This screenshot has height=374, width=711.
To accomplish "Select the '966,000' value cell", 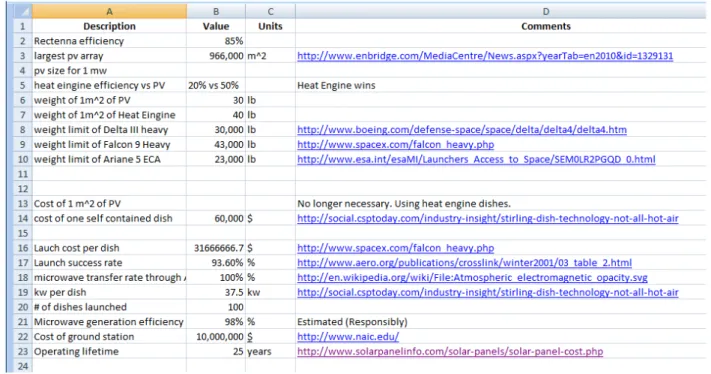I will pyautogui.click(x=216, y=56).
